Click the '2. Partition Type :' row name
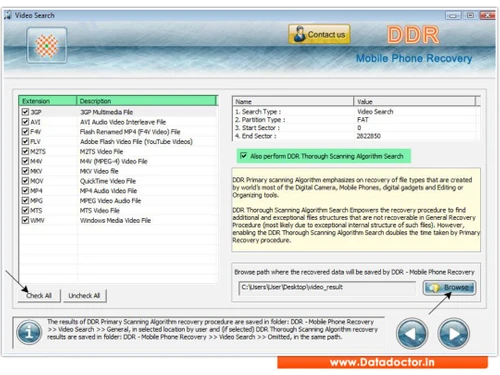The image size is (500, 375). 260,120
